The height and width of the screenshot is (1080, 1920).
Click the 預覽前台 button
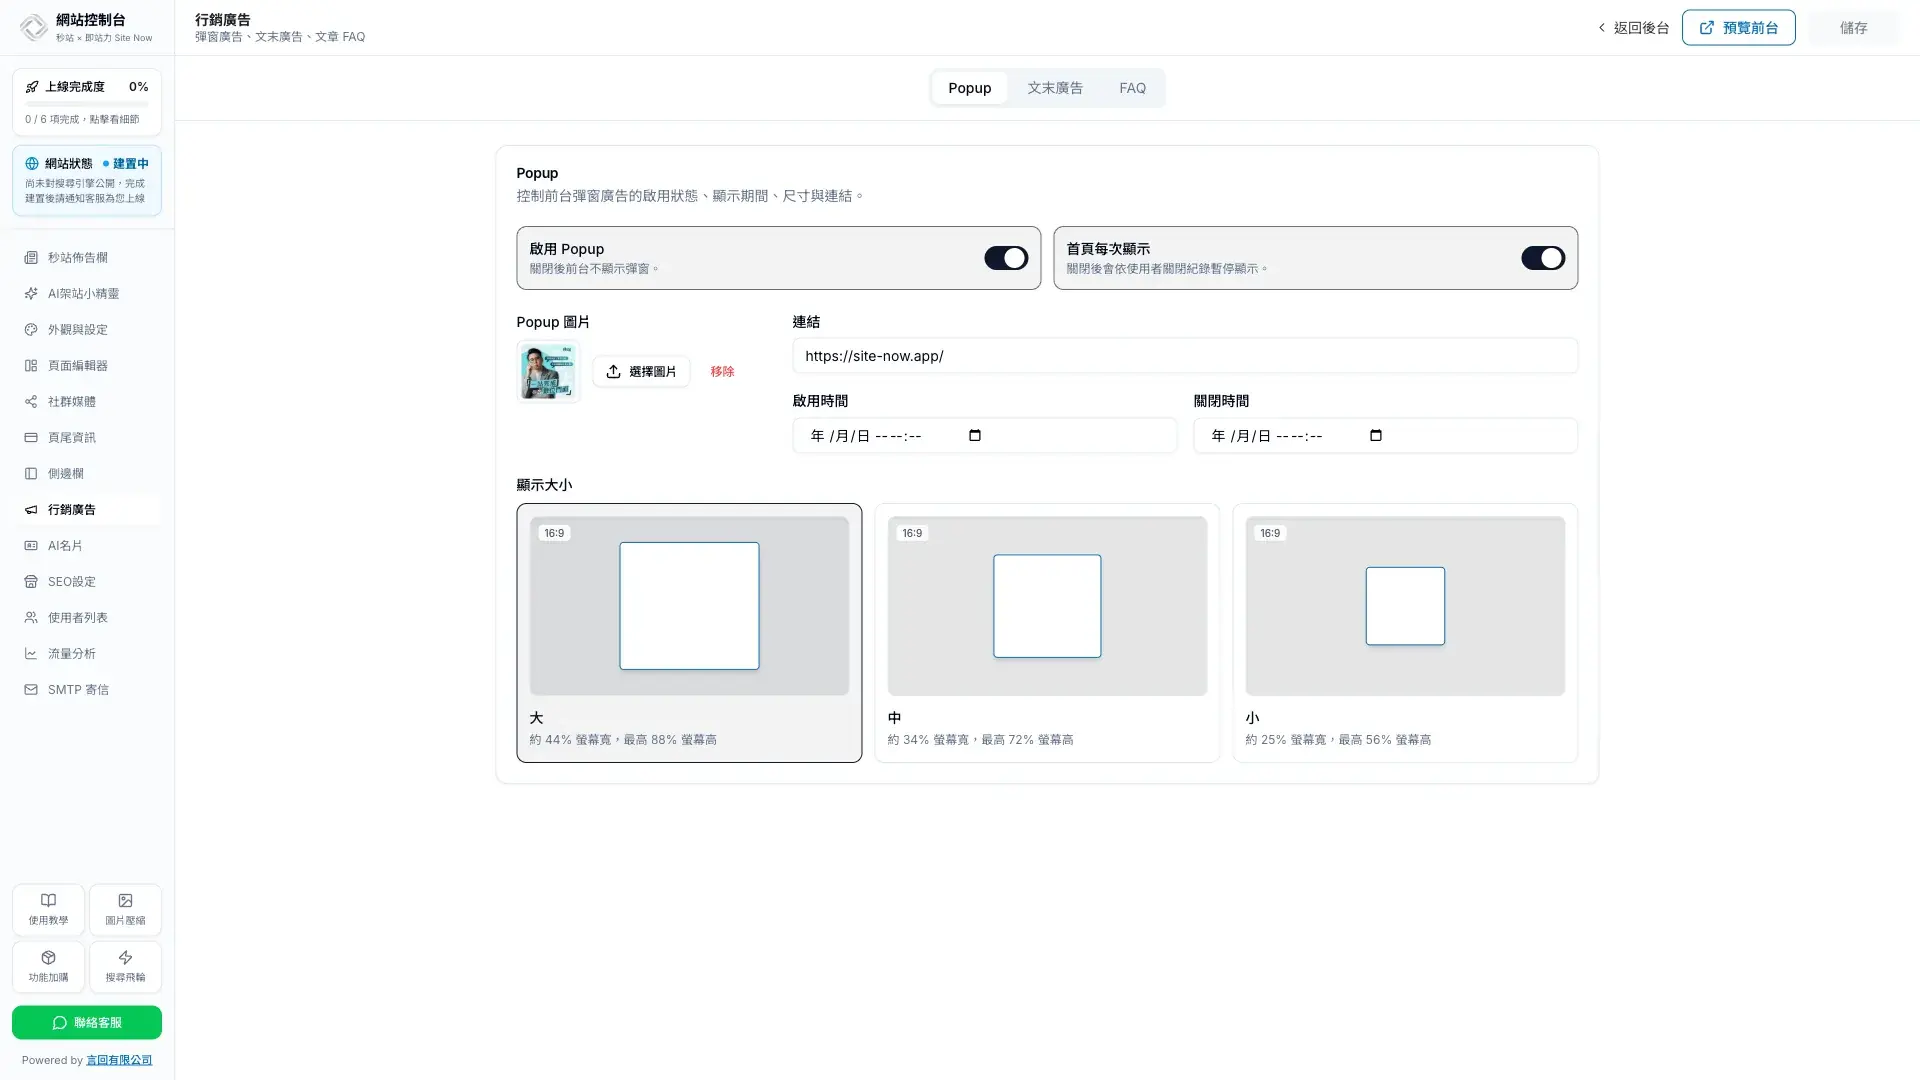pos(1738,28)
